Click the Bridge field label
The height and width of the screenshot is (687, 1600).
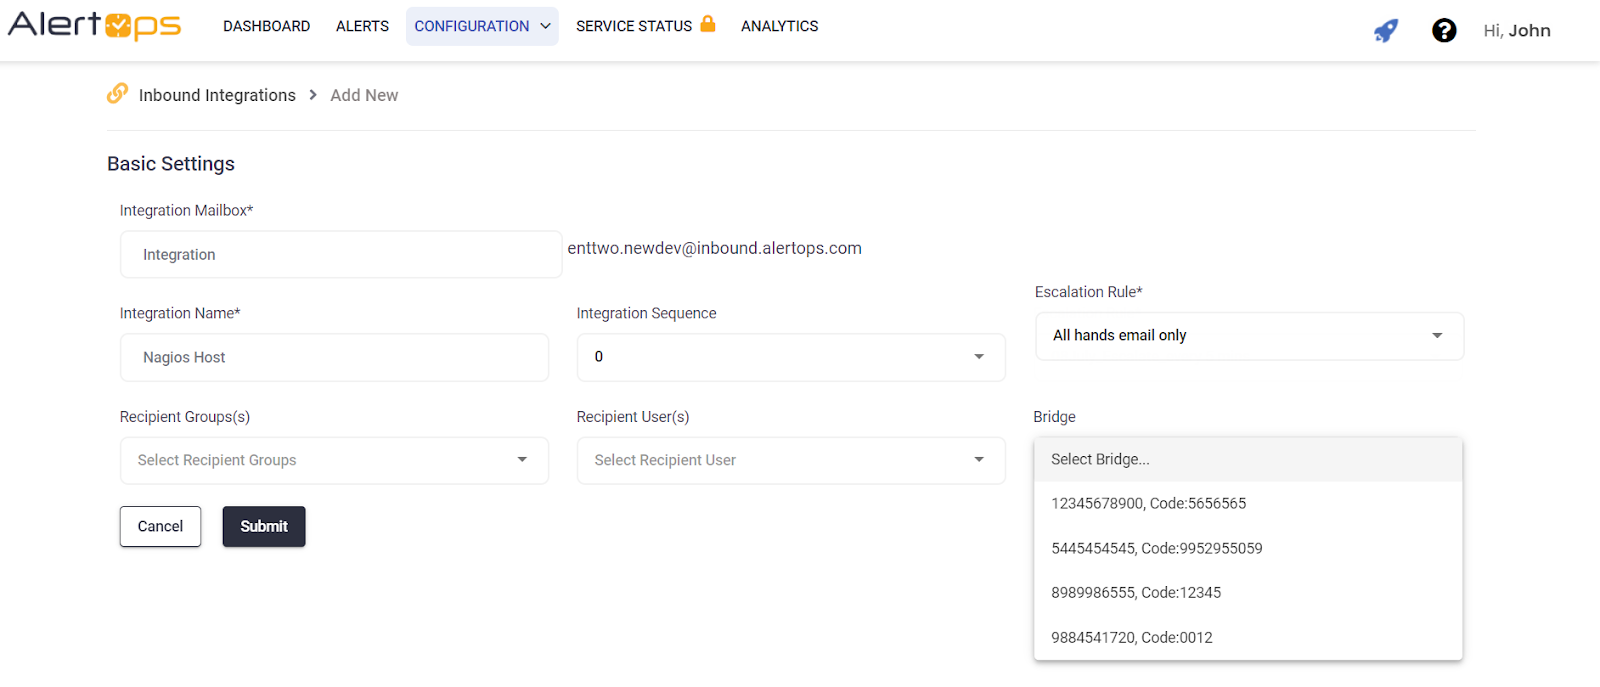(x=1054, y=417)
